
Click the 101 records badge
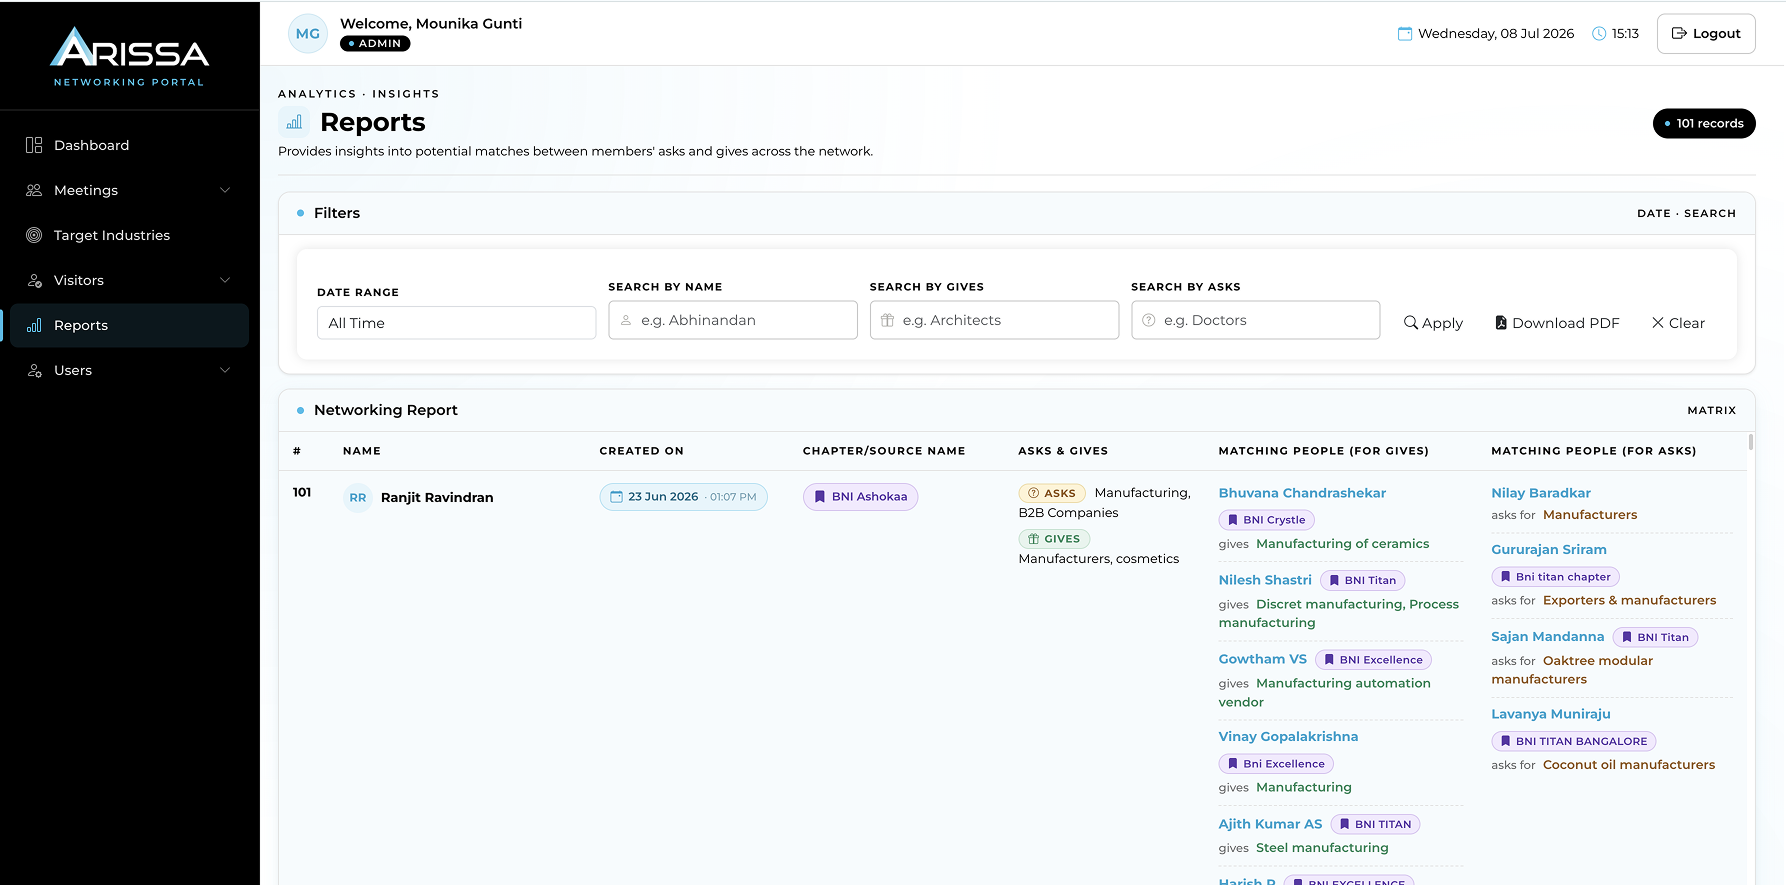point(1704,123)
